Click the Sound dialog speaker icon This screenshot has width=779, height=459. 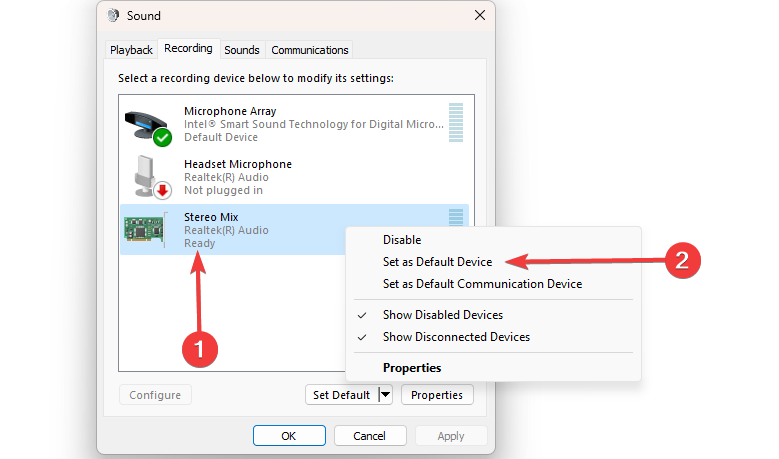point(113,15)
